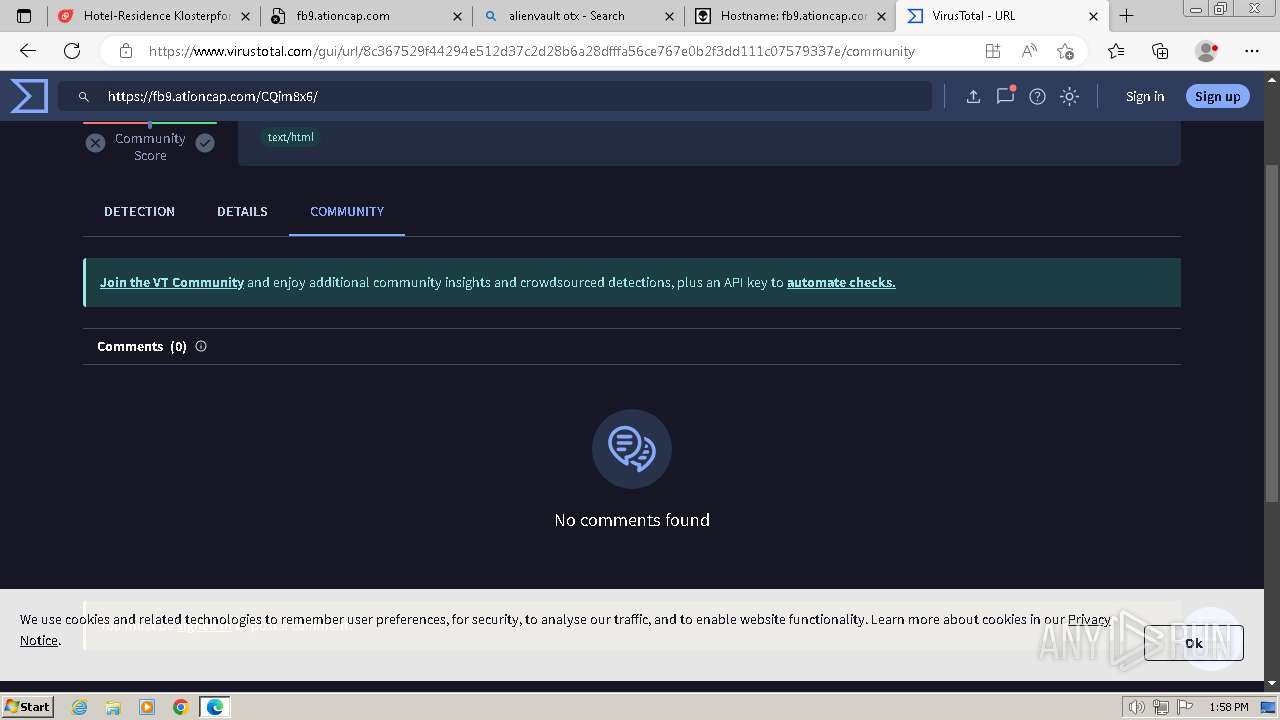Open the notifications chat icon

click(1005, 96)
